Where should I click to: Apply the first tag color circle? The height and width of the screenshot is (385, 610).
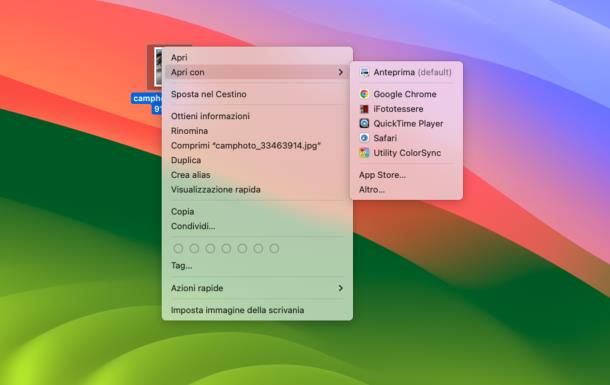[178, 248]
